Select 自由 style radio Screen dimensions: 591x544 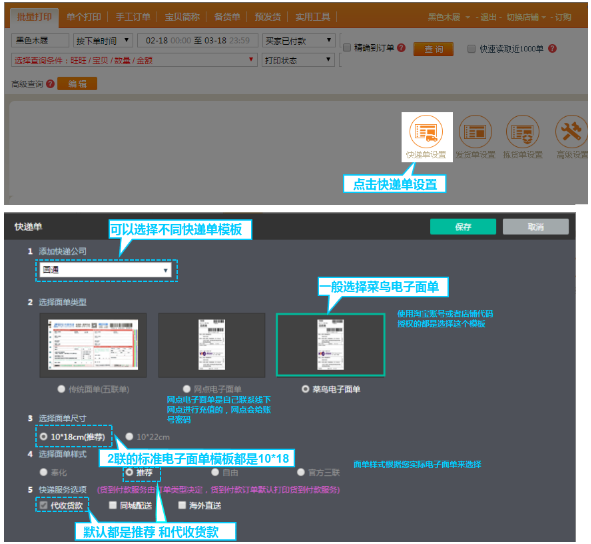point(215,472)
